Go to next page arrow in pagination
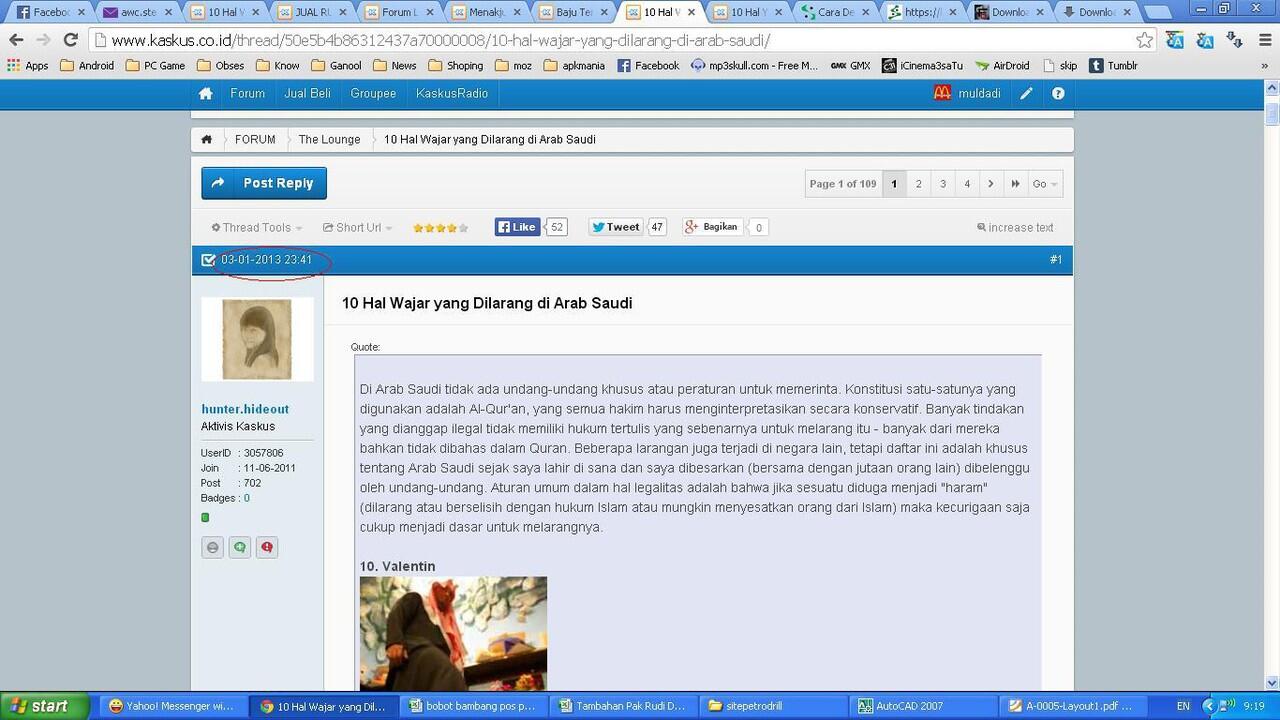This screenshot has width=1280, height=720. [991, 184]
